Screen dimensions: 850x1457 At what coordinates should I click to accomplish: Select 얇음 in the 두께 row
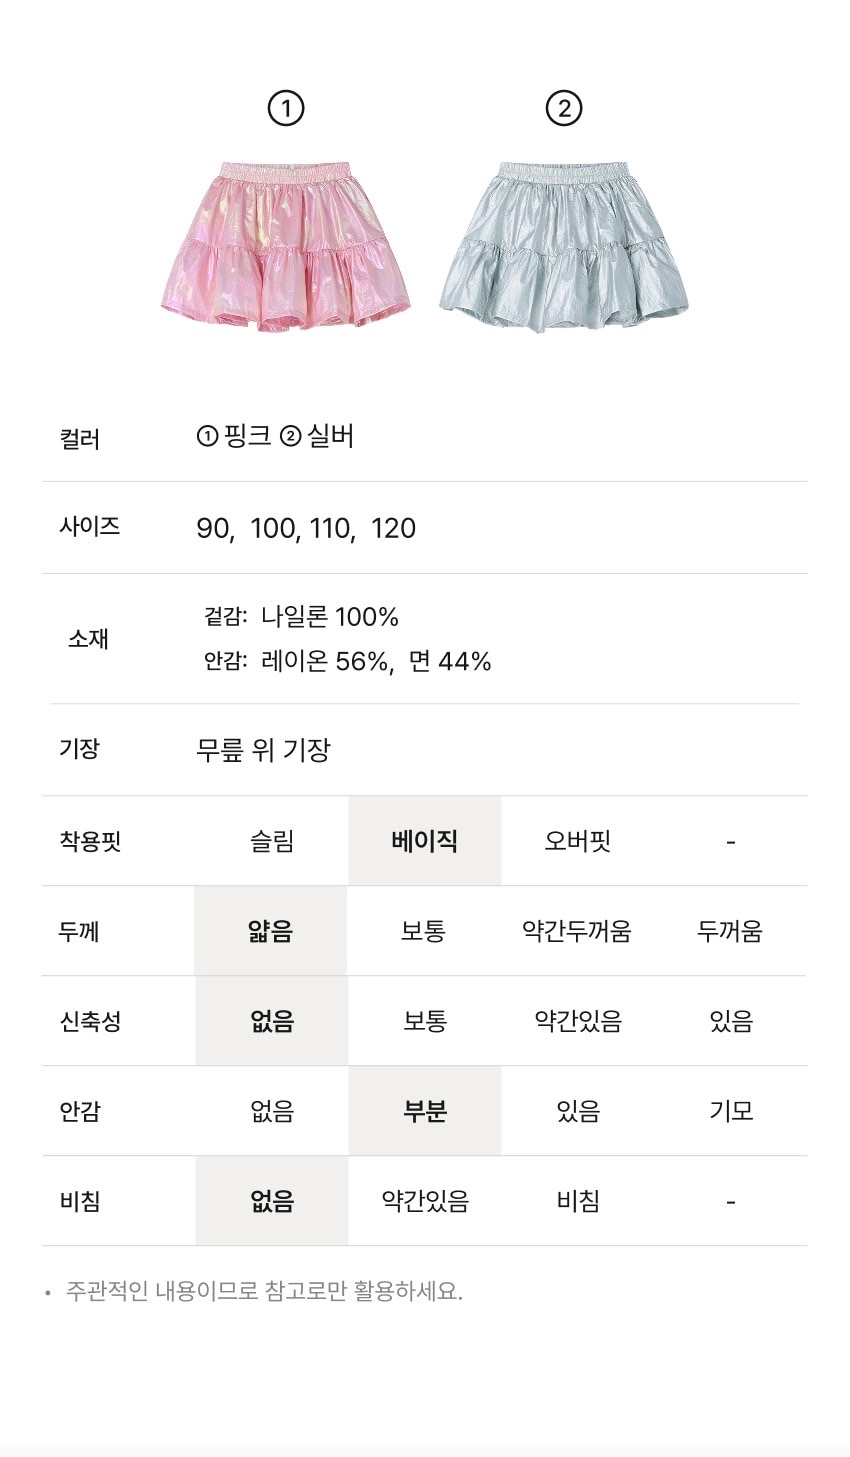click(271, 931)
